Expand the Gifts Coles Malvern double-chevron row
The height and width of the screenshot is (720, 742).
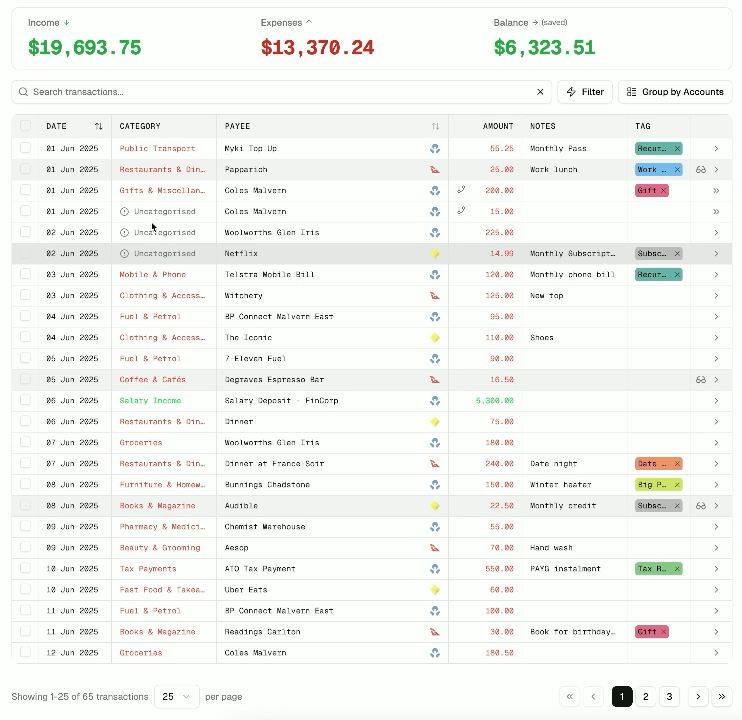(x=716, y=191)
